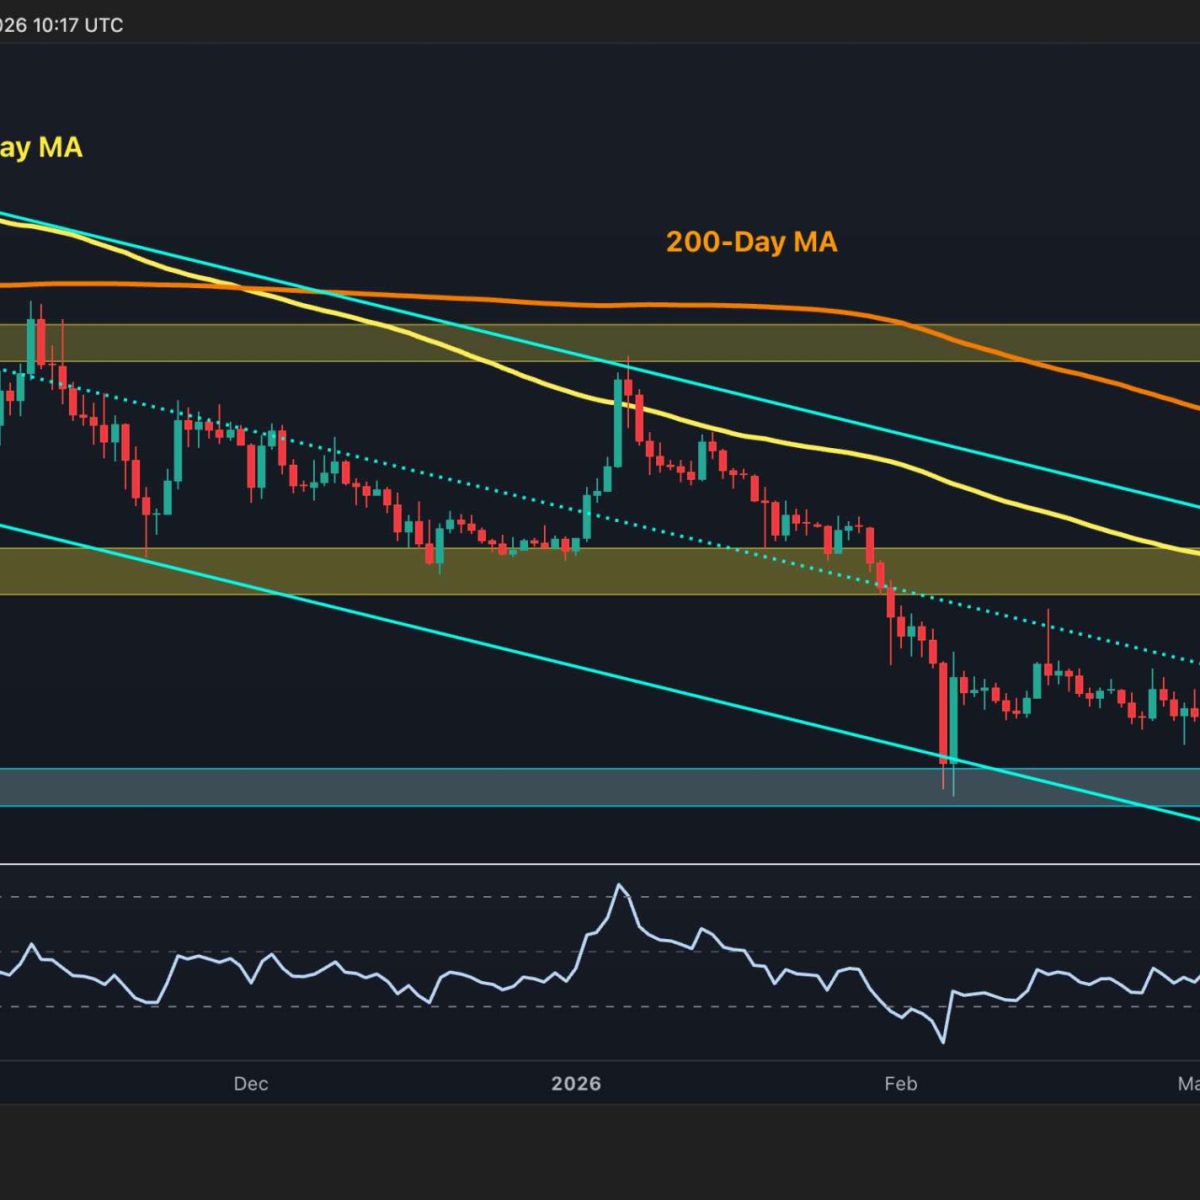Click the divider between price and oscillator panes
Screen dimensions: 1200x1200
[600, 864]
